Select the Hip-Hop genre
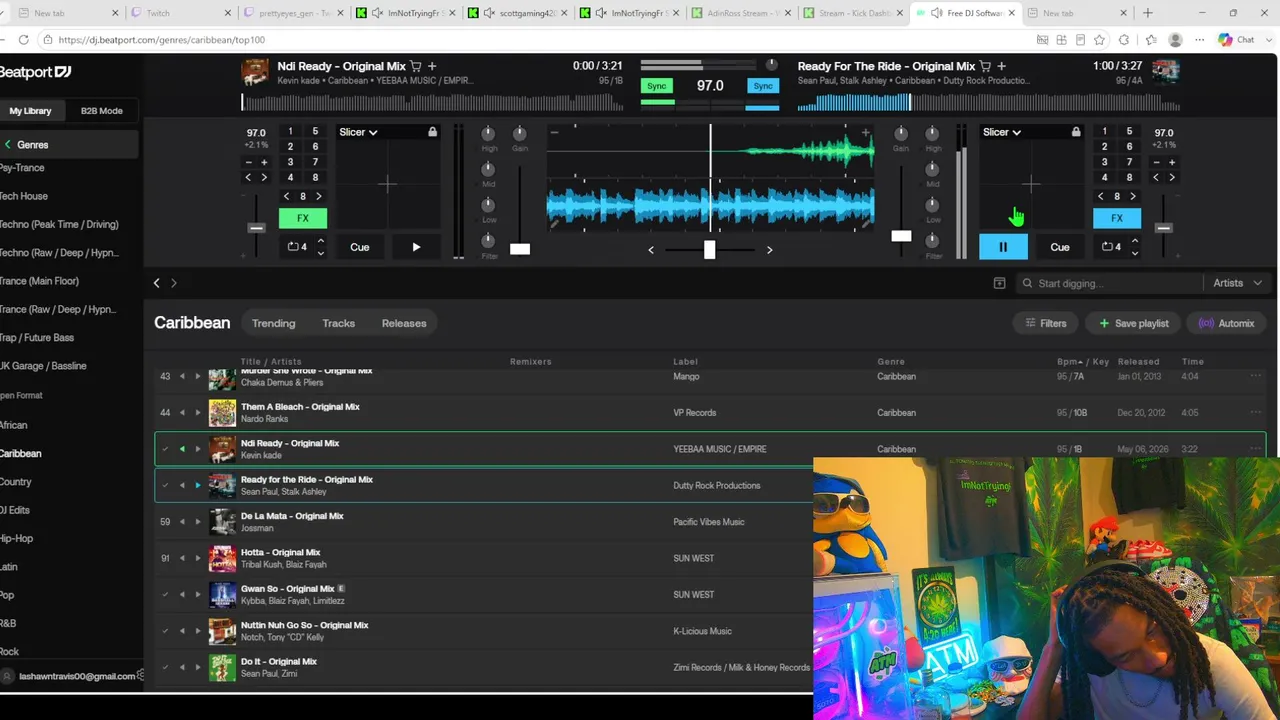 click(17, 538)
